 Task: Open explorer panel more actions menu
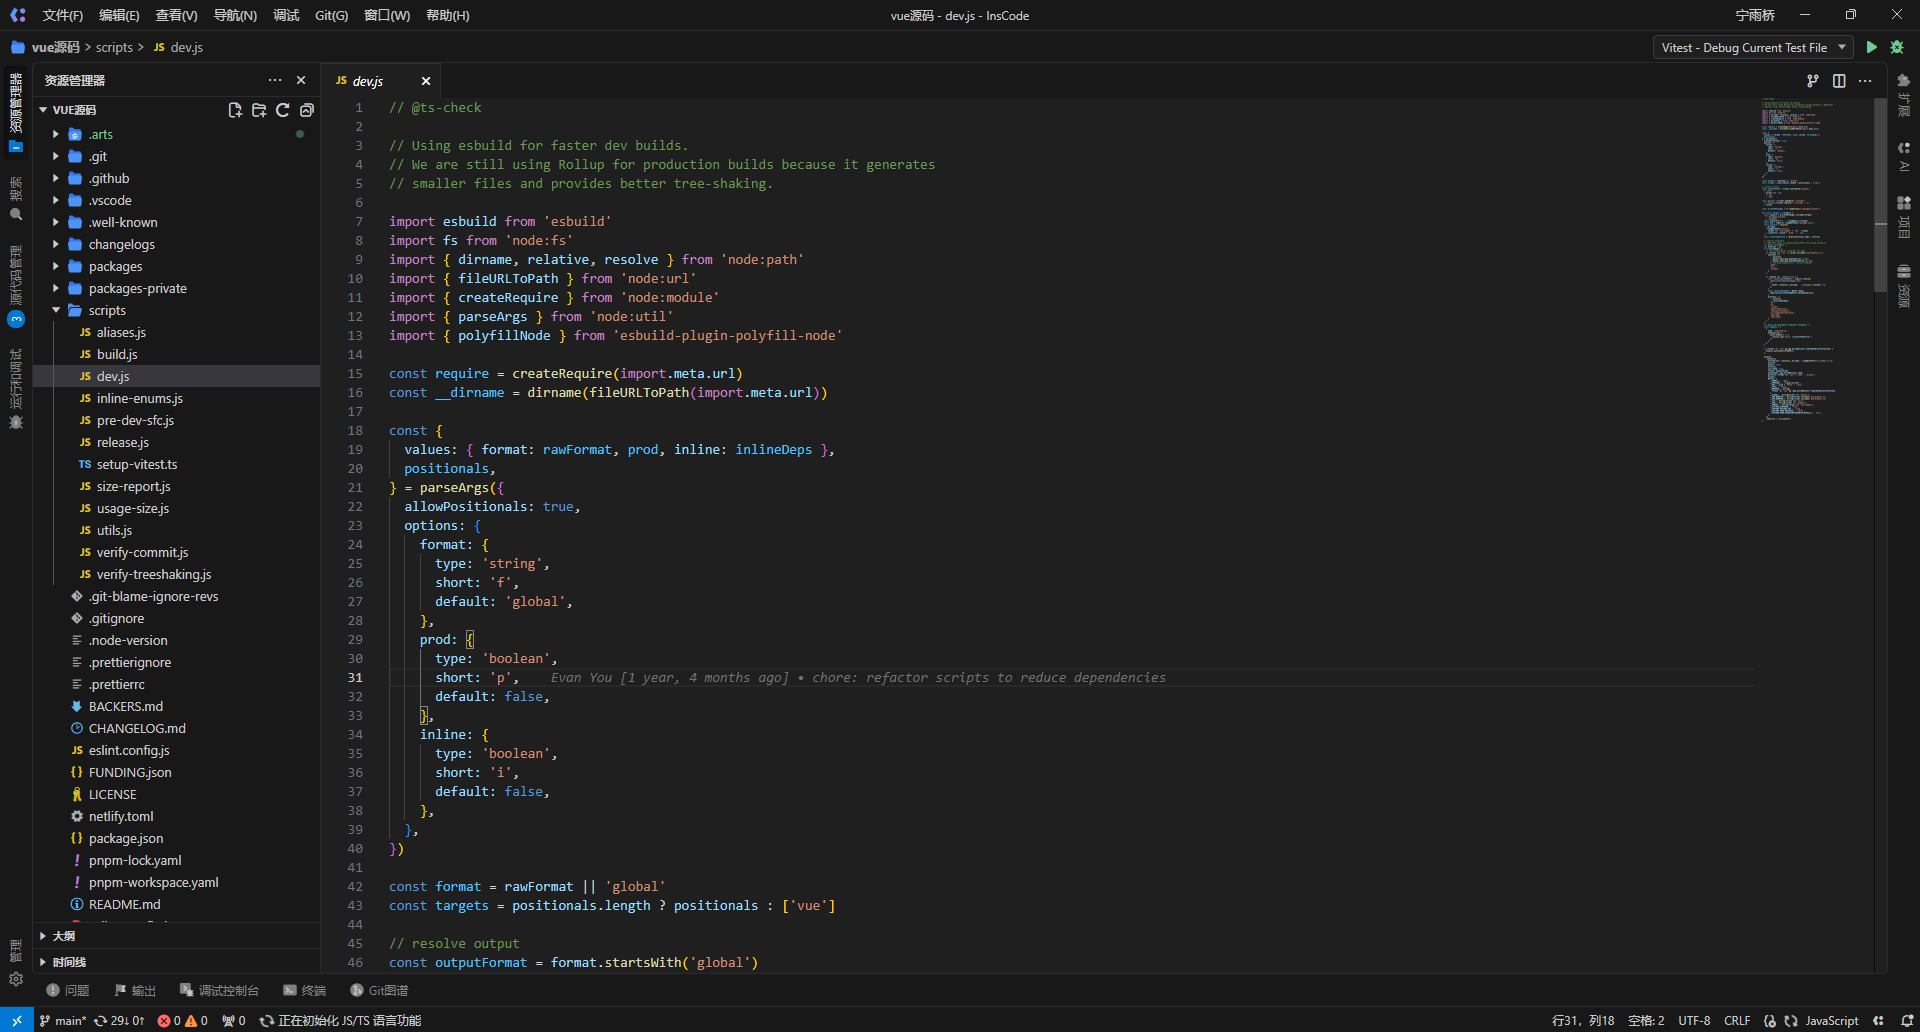coord(275,80)
